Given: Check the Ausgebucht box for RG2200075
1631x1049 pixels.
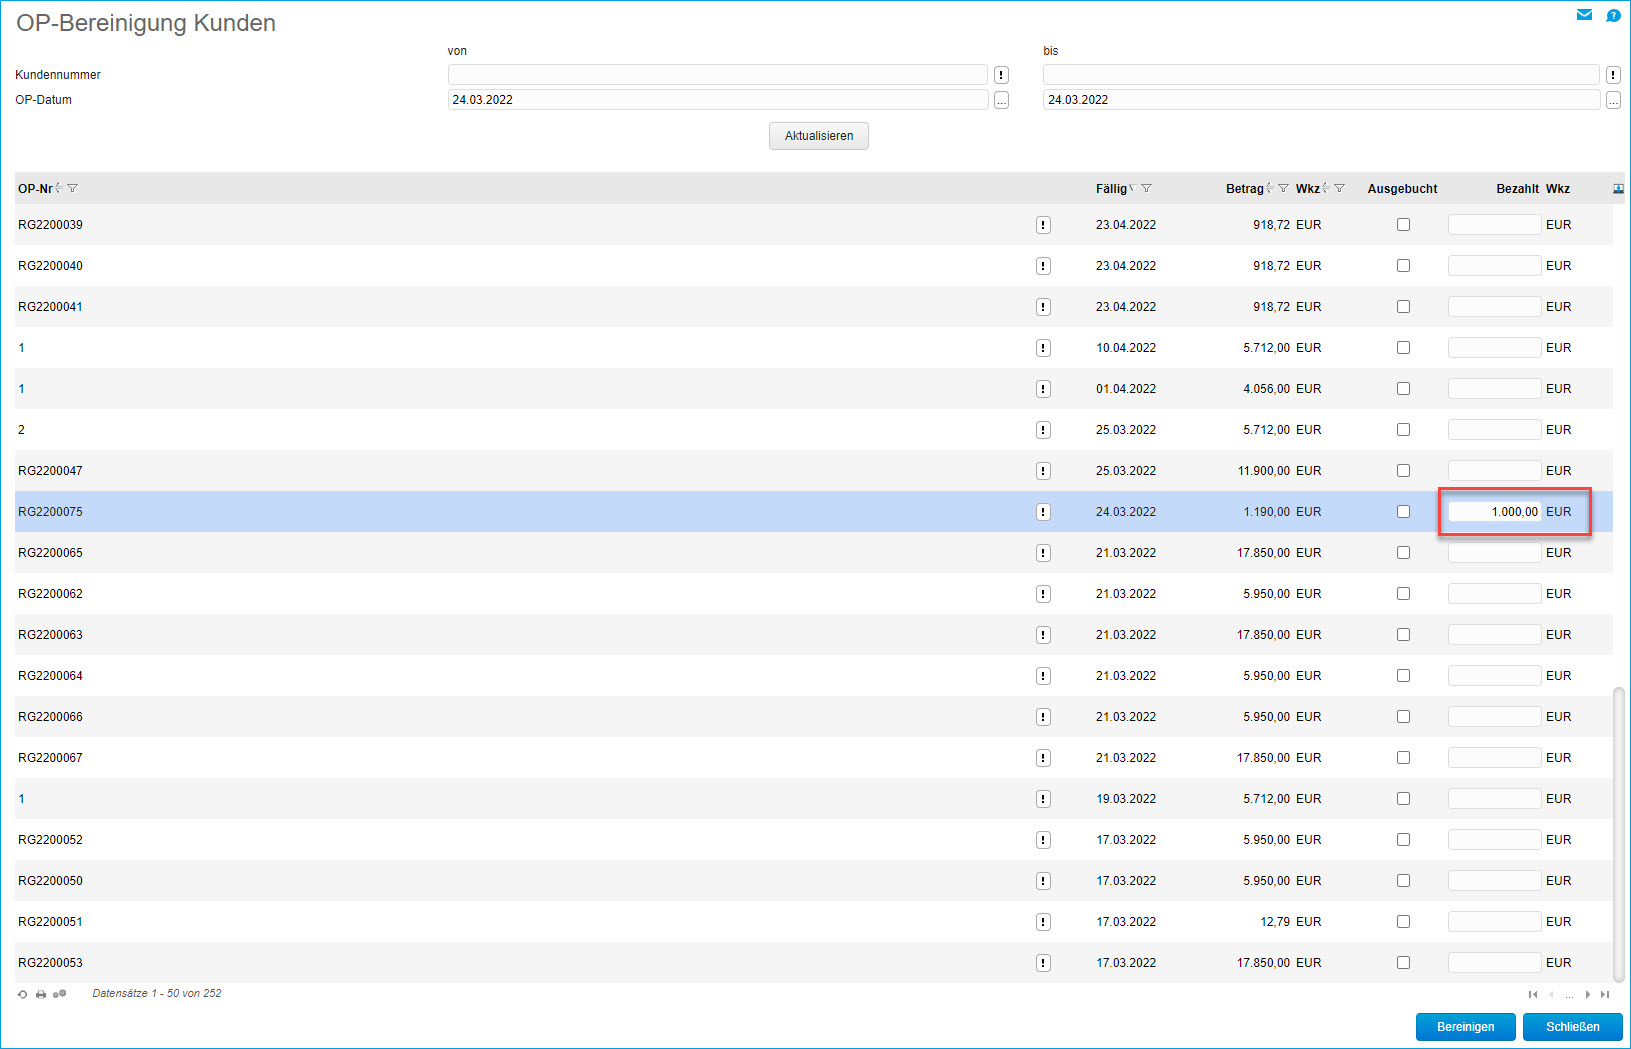Looking at the screenshot, I should pyautogui.click(x=1403, y=512).
